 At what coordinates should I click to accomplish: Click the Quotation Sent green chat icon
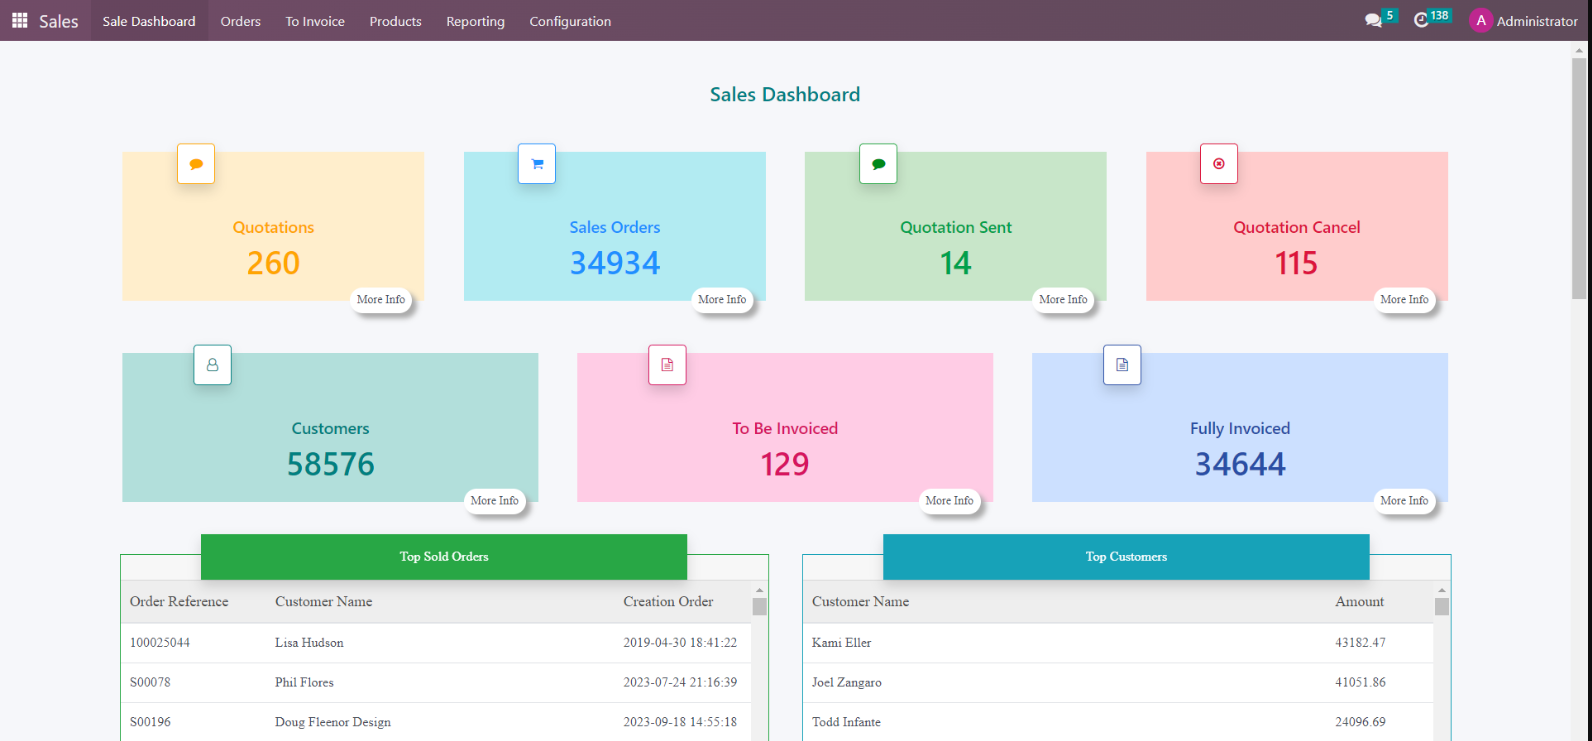878,164
